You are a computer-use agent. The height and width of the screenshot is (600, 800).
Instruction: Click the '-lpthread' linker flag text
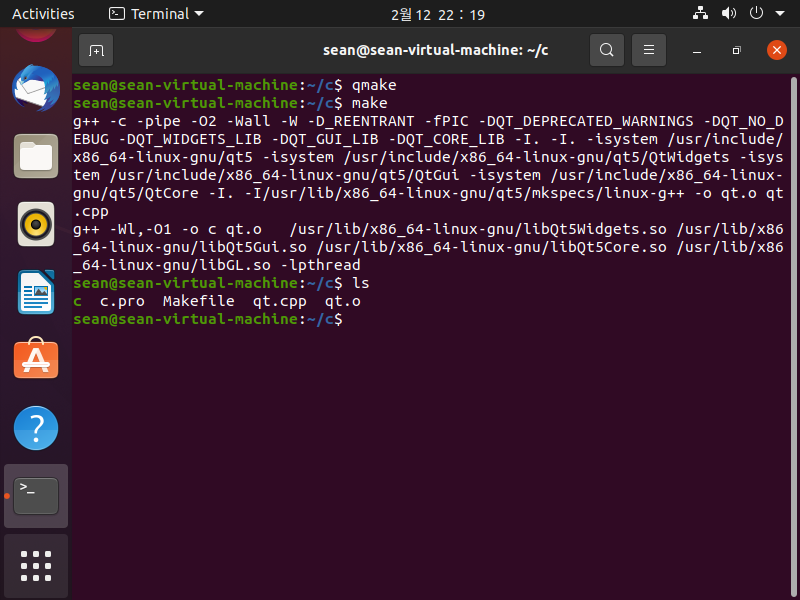(320, 265)
